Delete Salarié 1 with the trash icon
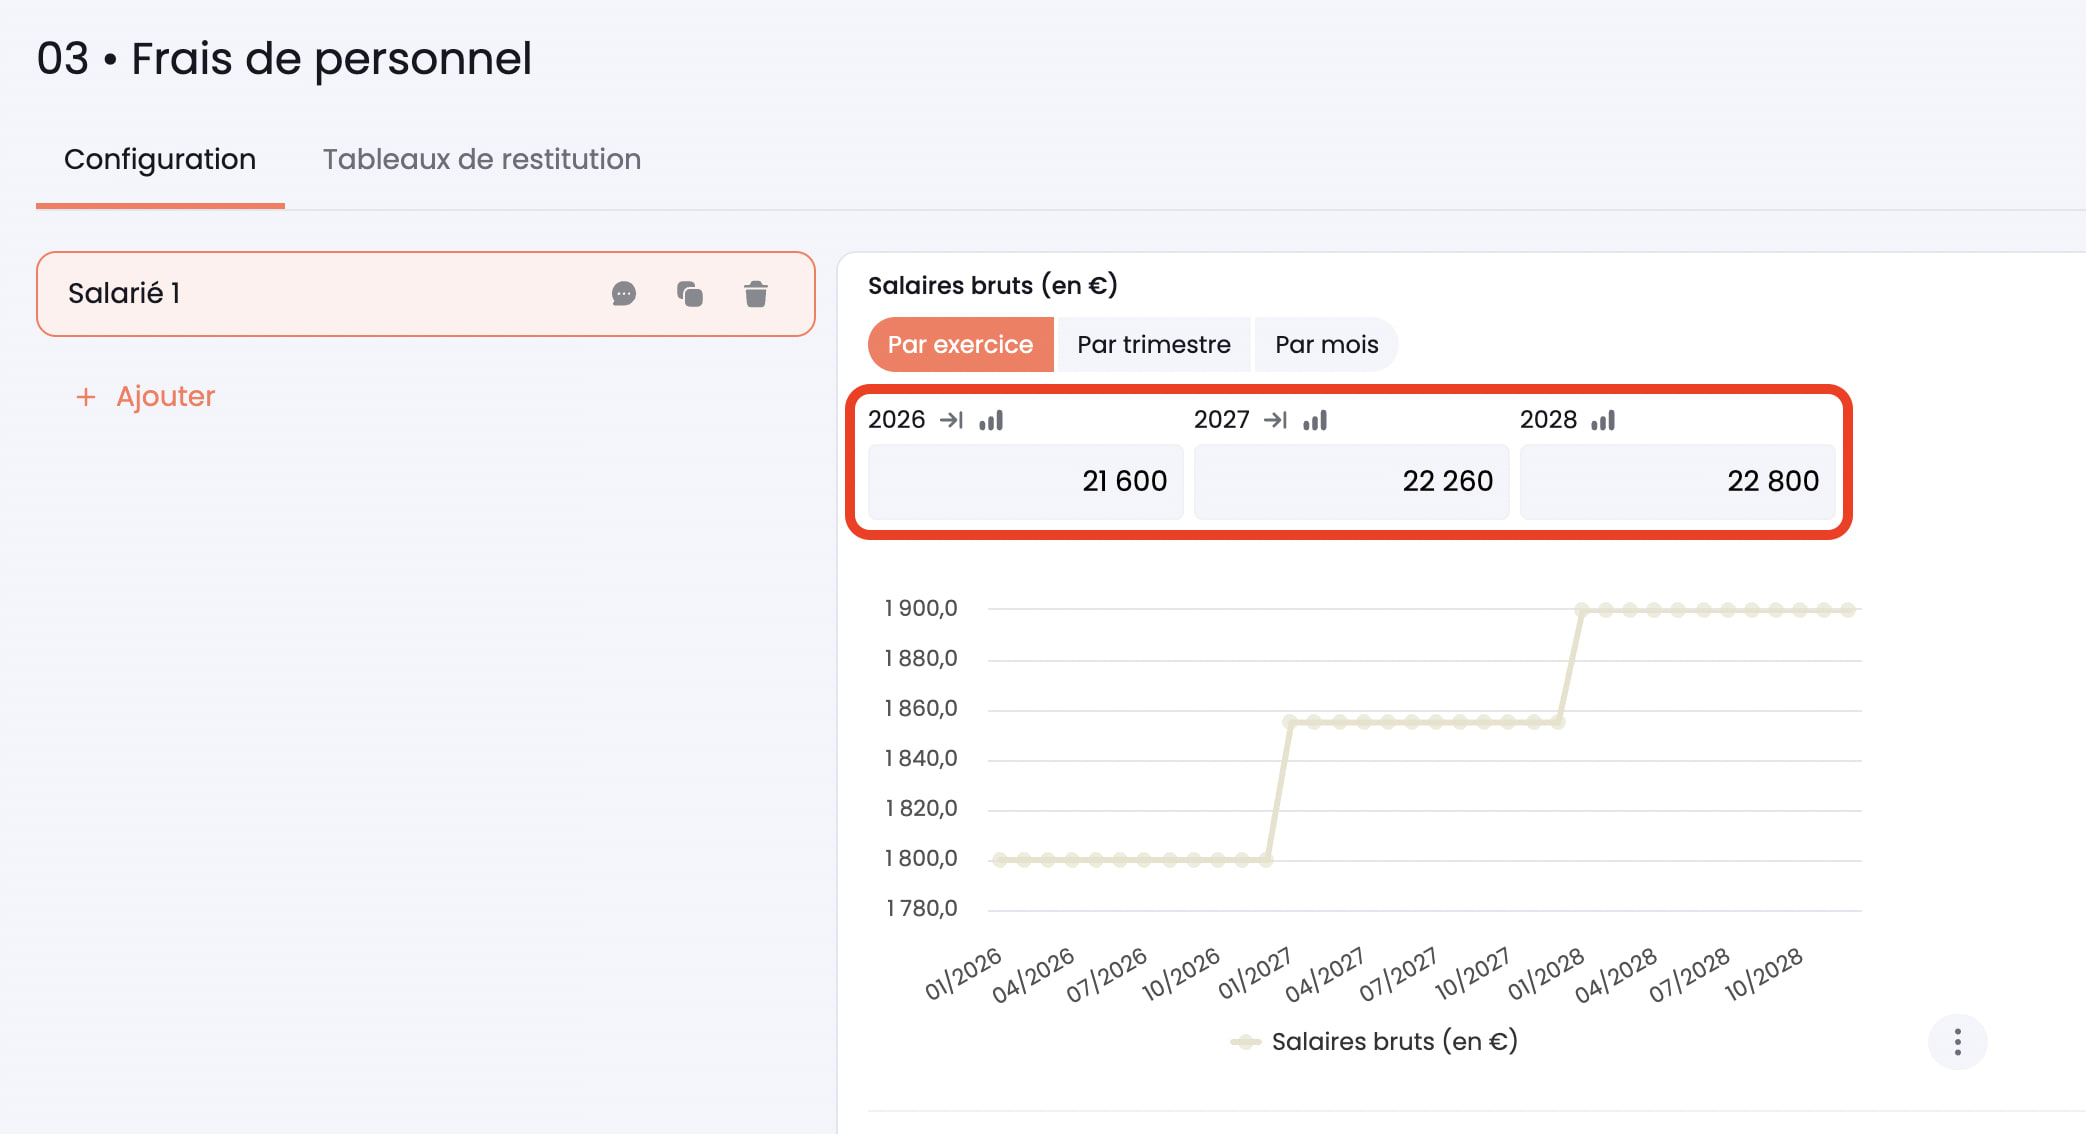This screenshot has height=1134, width=2086. [756, 294]
